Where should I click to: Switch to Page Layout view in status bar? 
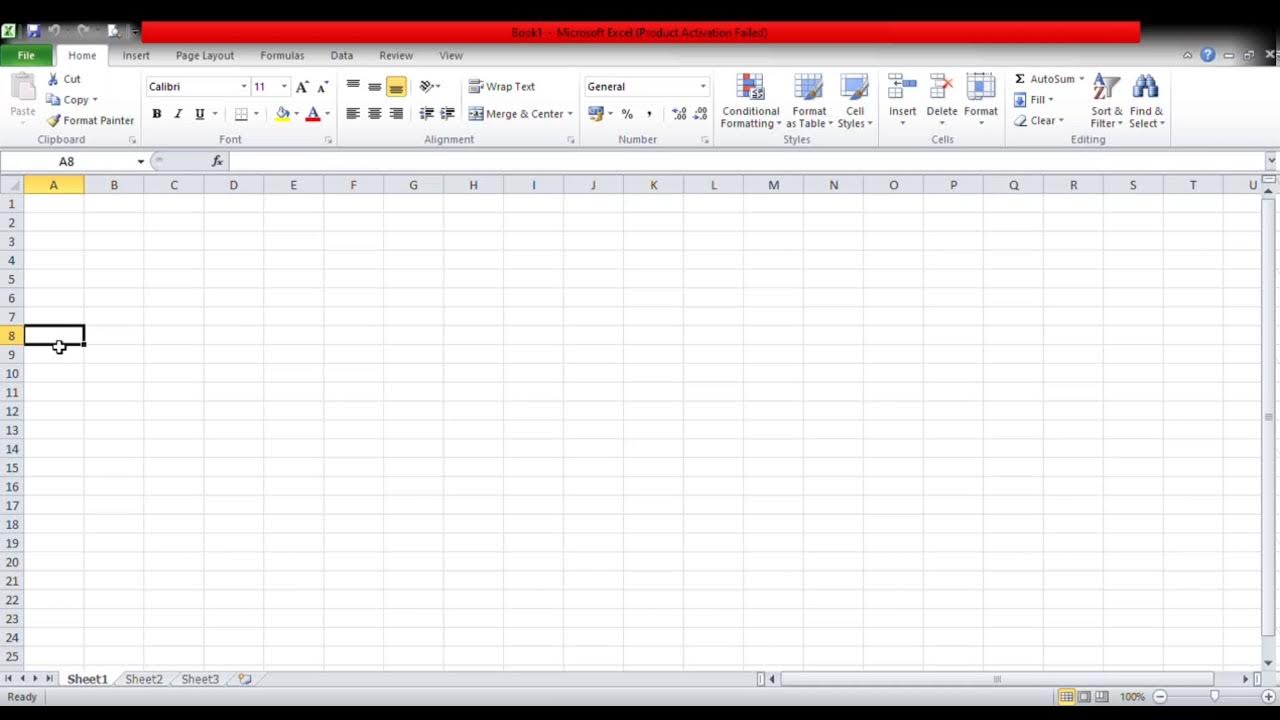tap(1084, 696)
